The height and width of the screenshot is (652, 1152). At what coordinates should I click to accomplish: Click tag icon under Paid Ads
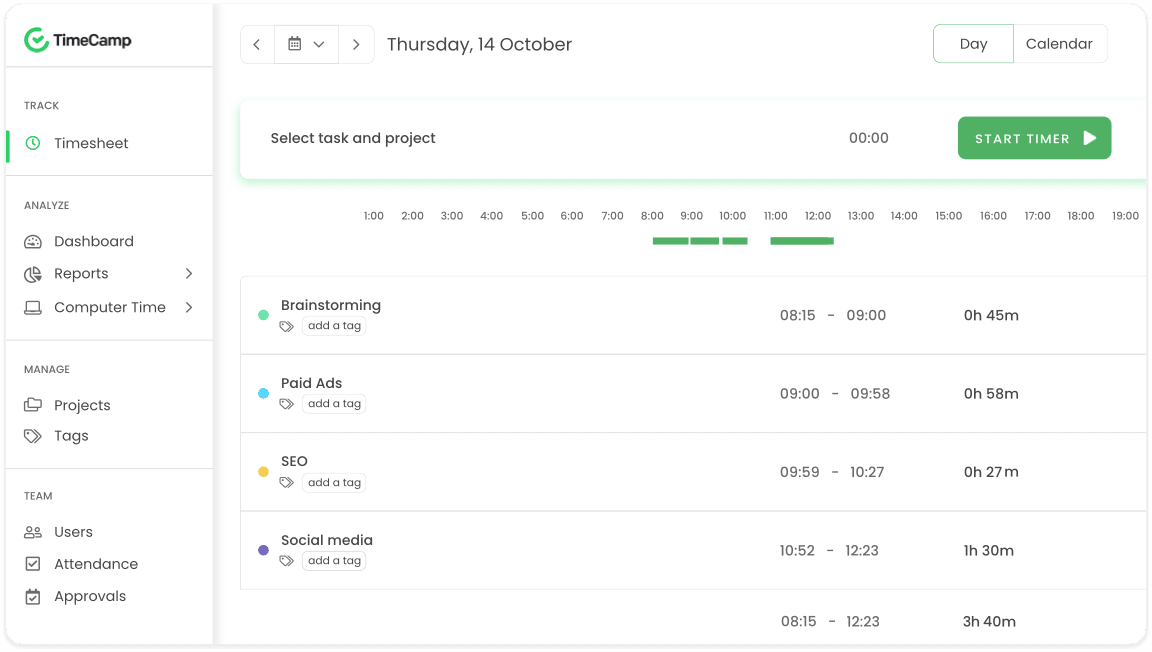[x=287, y=404]
